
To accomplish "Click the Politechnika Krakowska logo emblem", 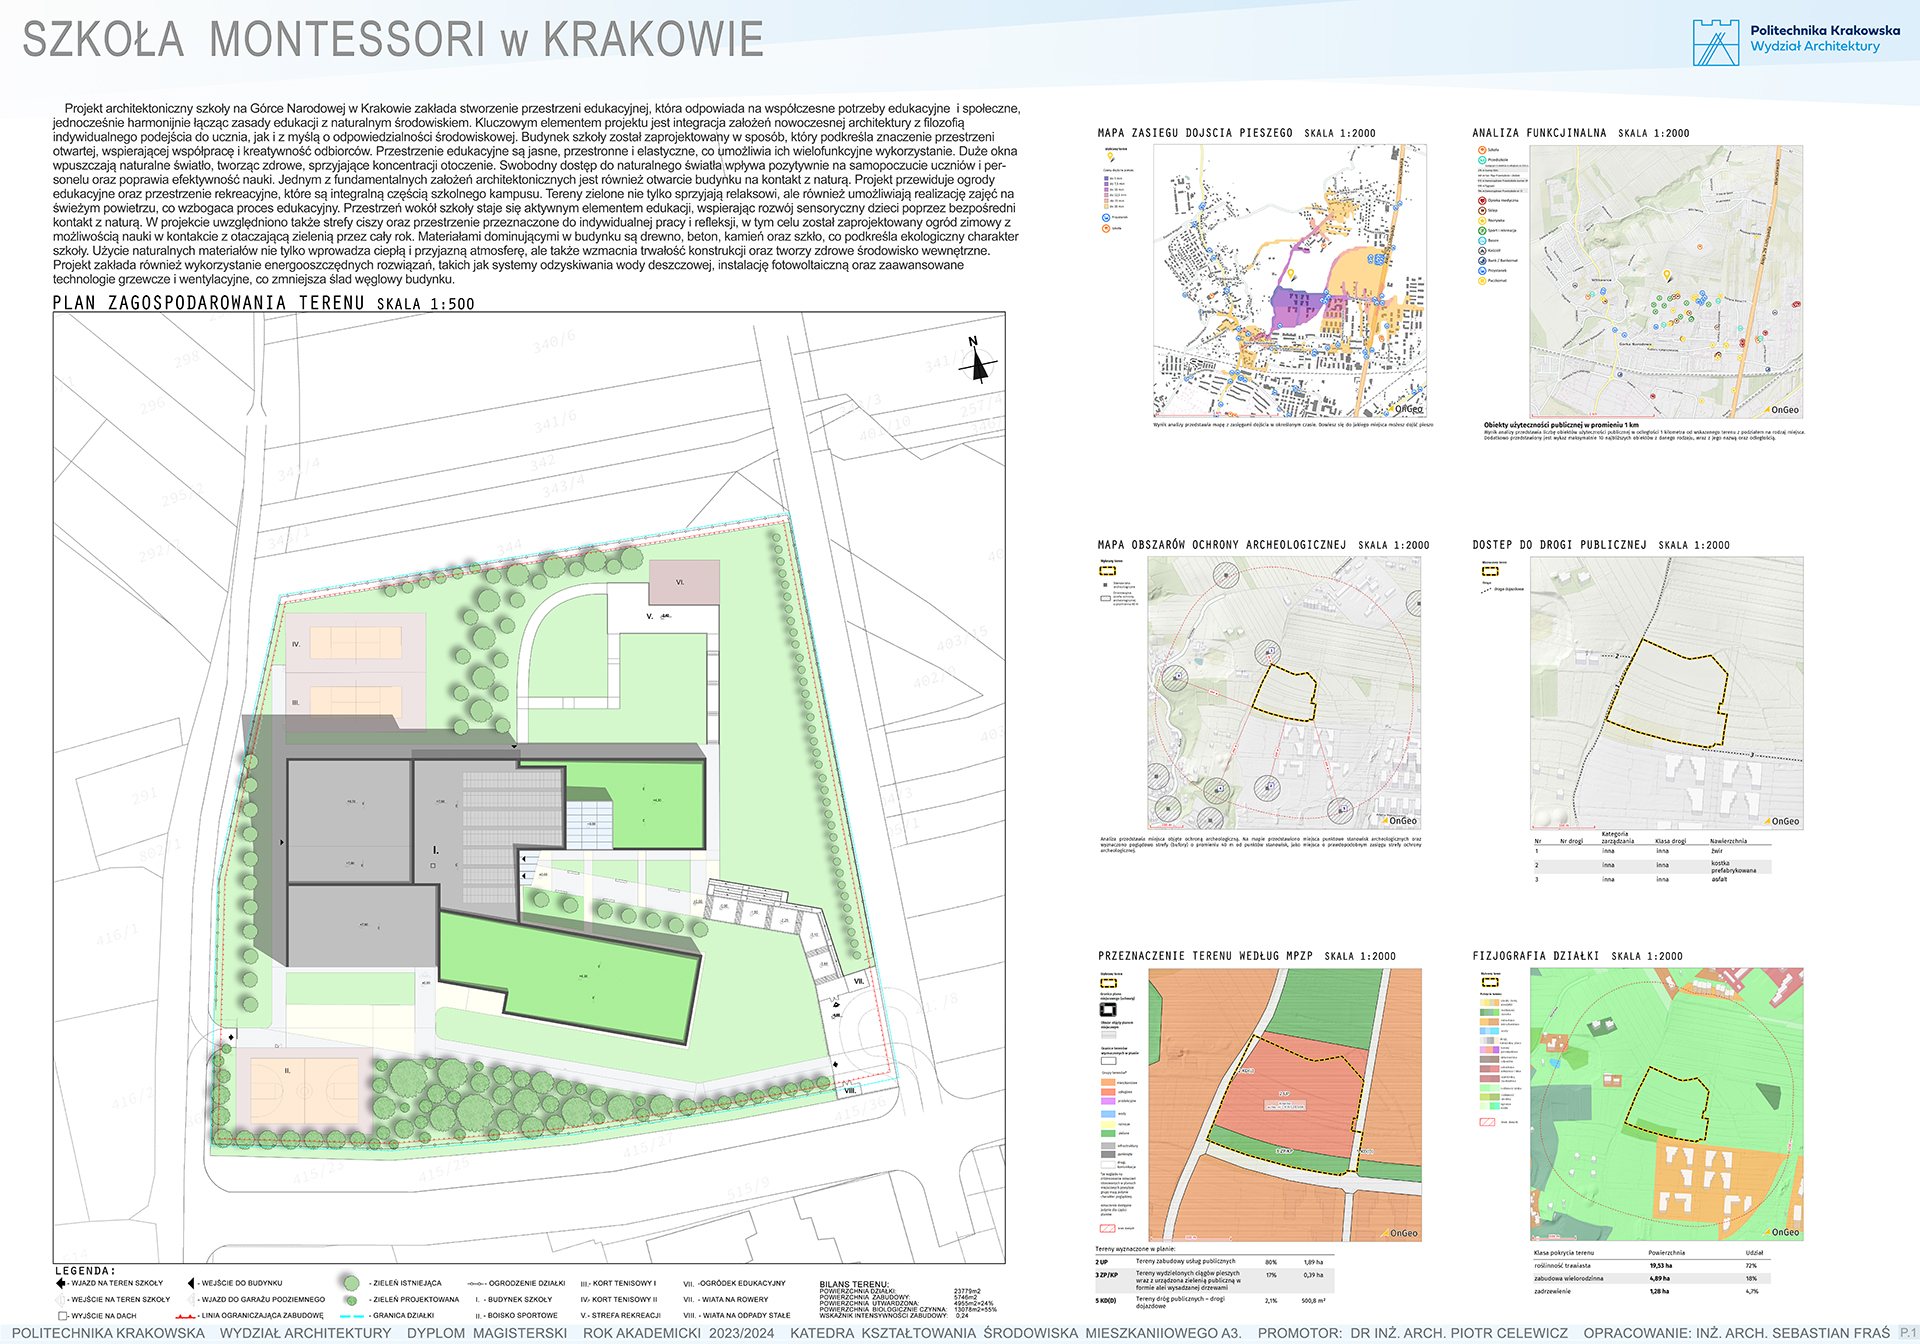I will (1715, 42).
